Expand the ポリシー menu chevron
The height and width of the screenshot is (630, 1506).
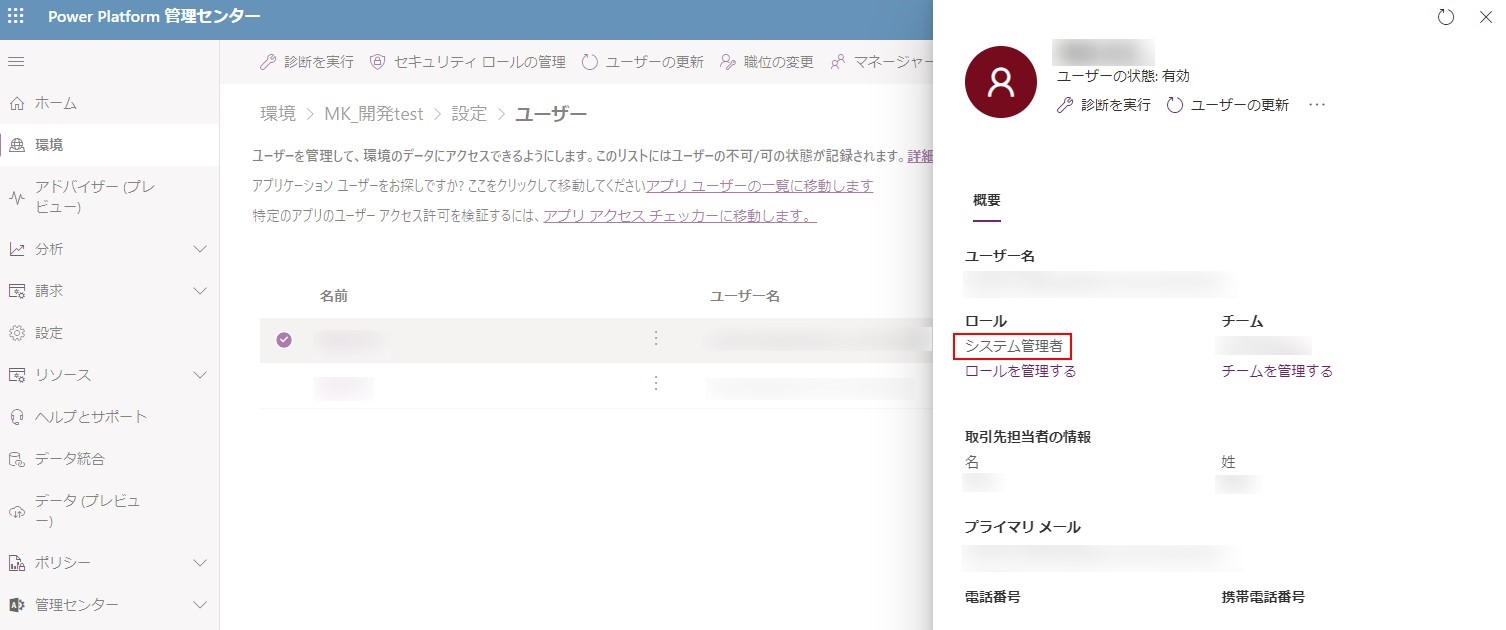point(200,563)
